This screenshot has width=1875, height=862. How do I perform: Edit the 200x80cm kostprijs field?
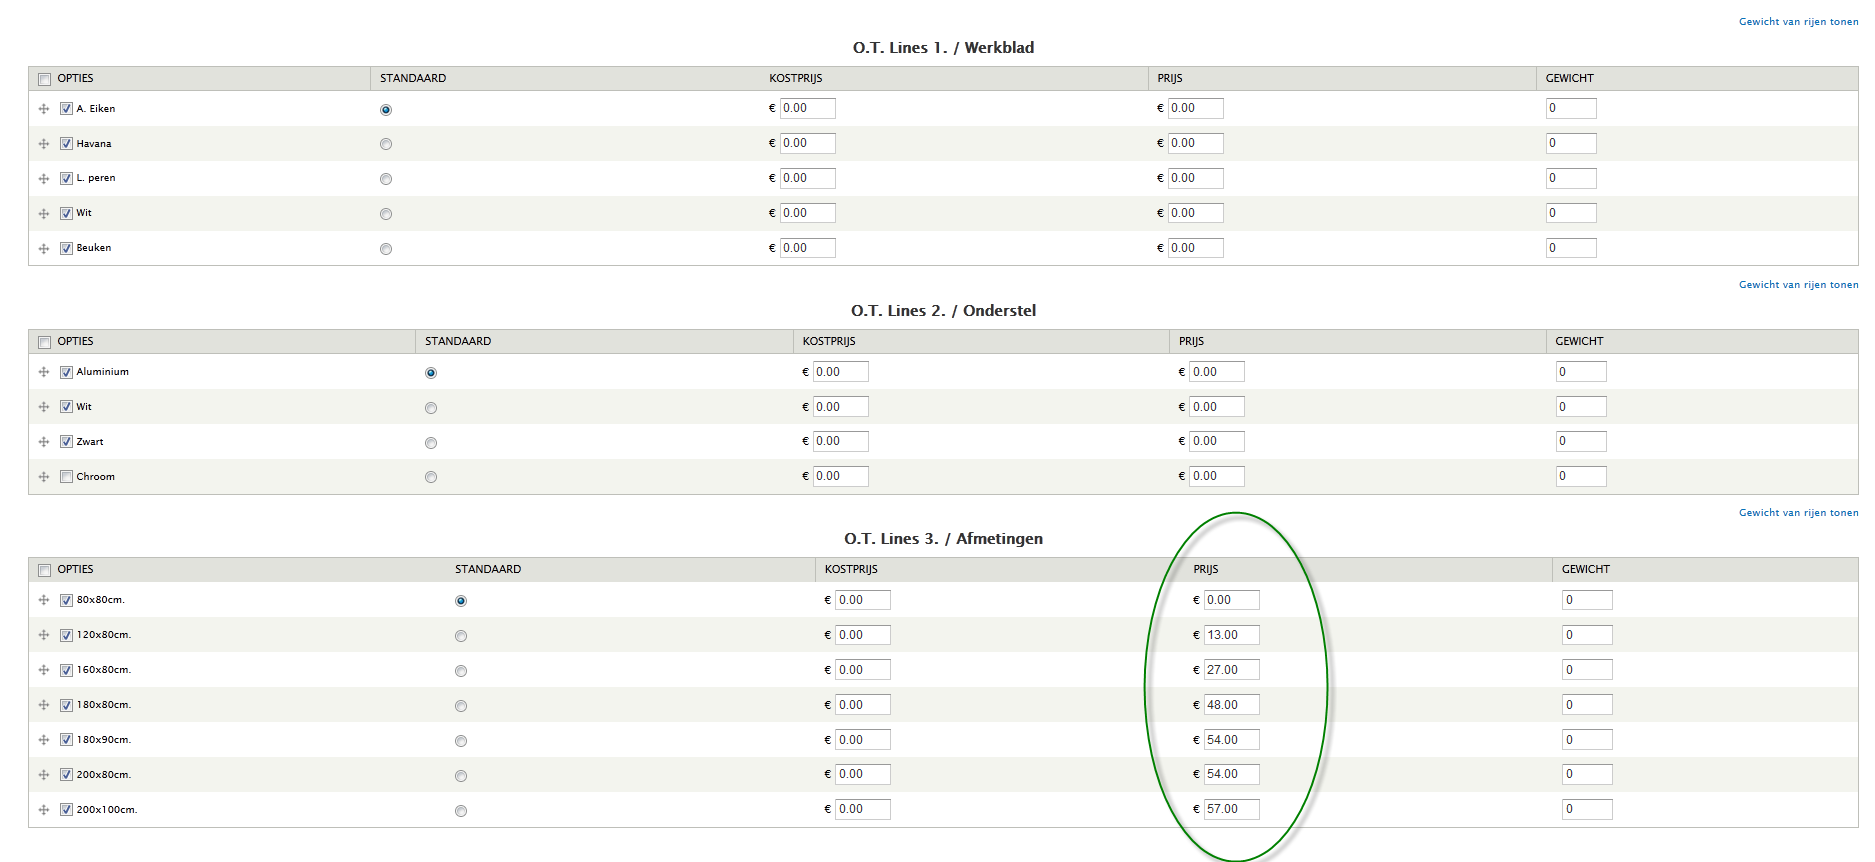(862, 774)
